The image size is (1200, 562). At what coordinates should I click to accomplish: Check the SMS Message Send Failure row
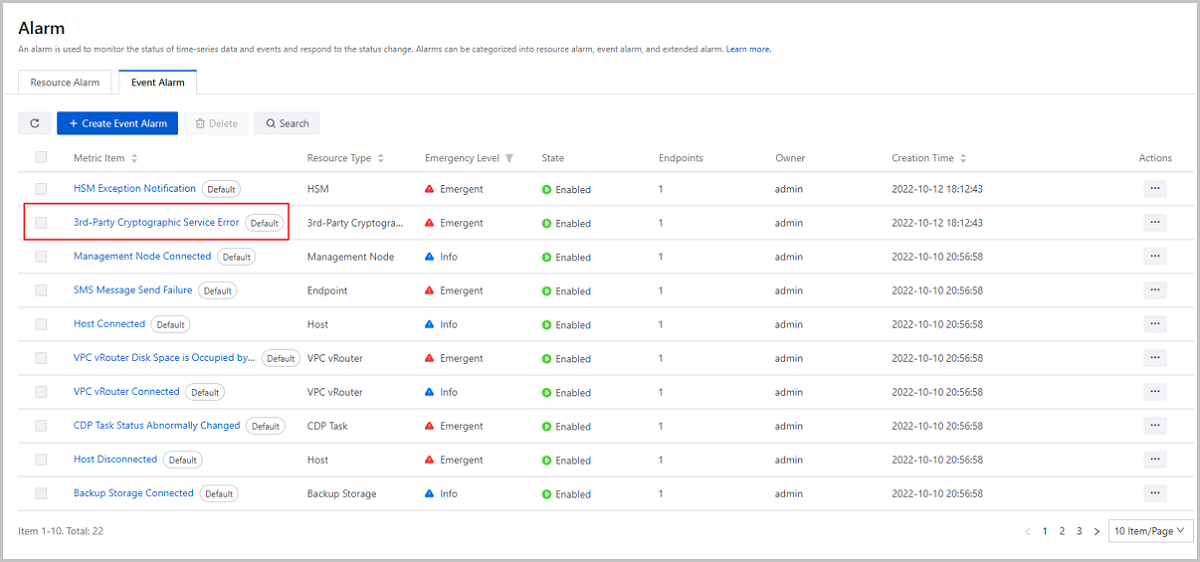point(41,290)
